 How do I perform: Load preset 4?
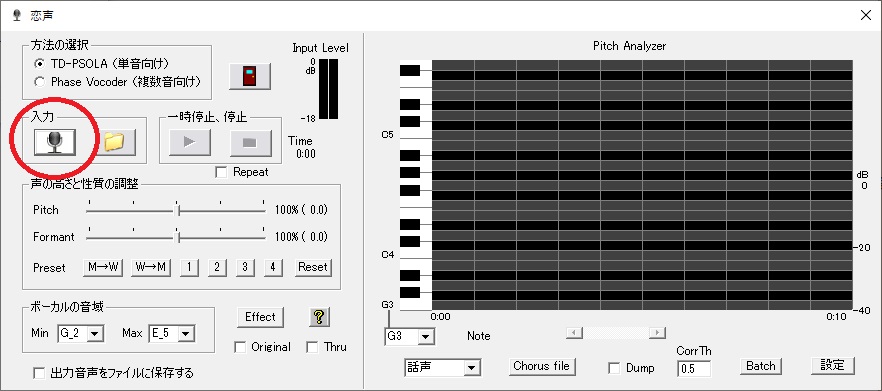click(x=273, y=267)
